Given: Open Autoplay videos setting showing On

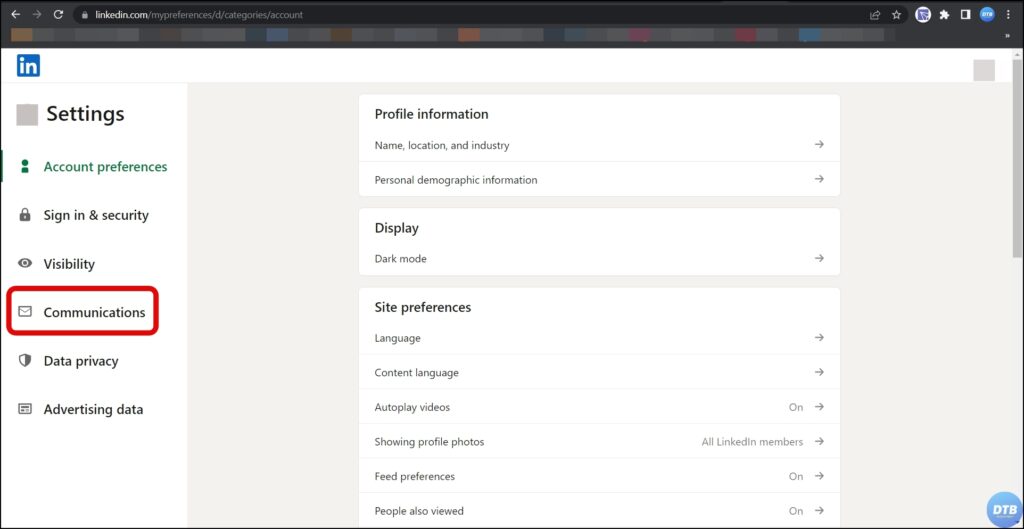Looking at the screenshot, I should (x=598, y=407).
